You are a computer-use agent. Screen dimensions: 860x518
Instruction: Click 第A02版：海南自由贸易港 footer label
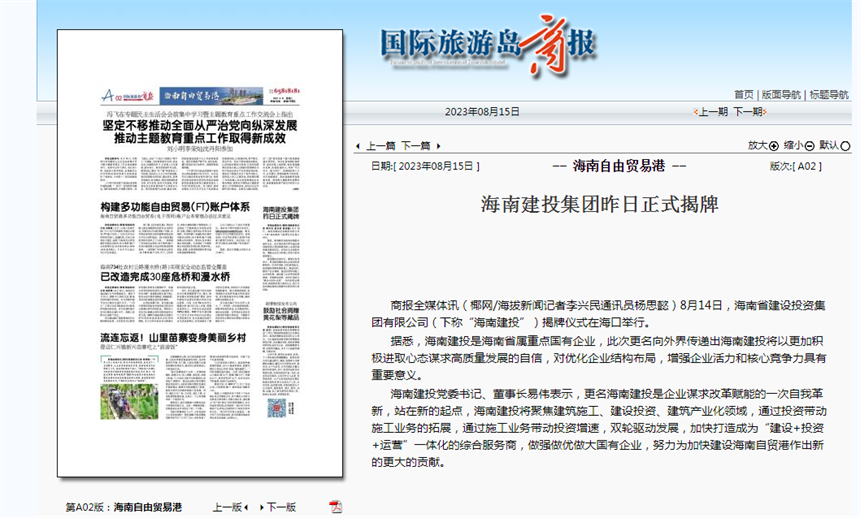tap(123, 507)
